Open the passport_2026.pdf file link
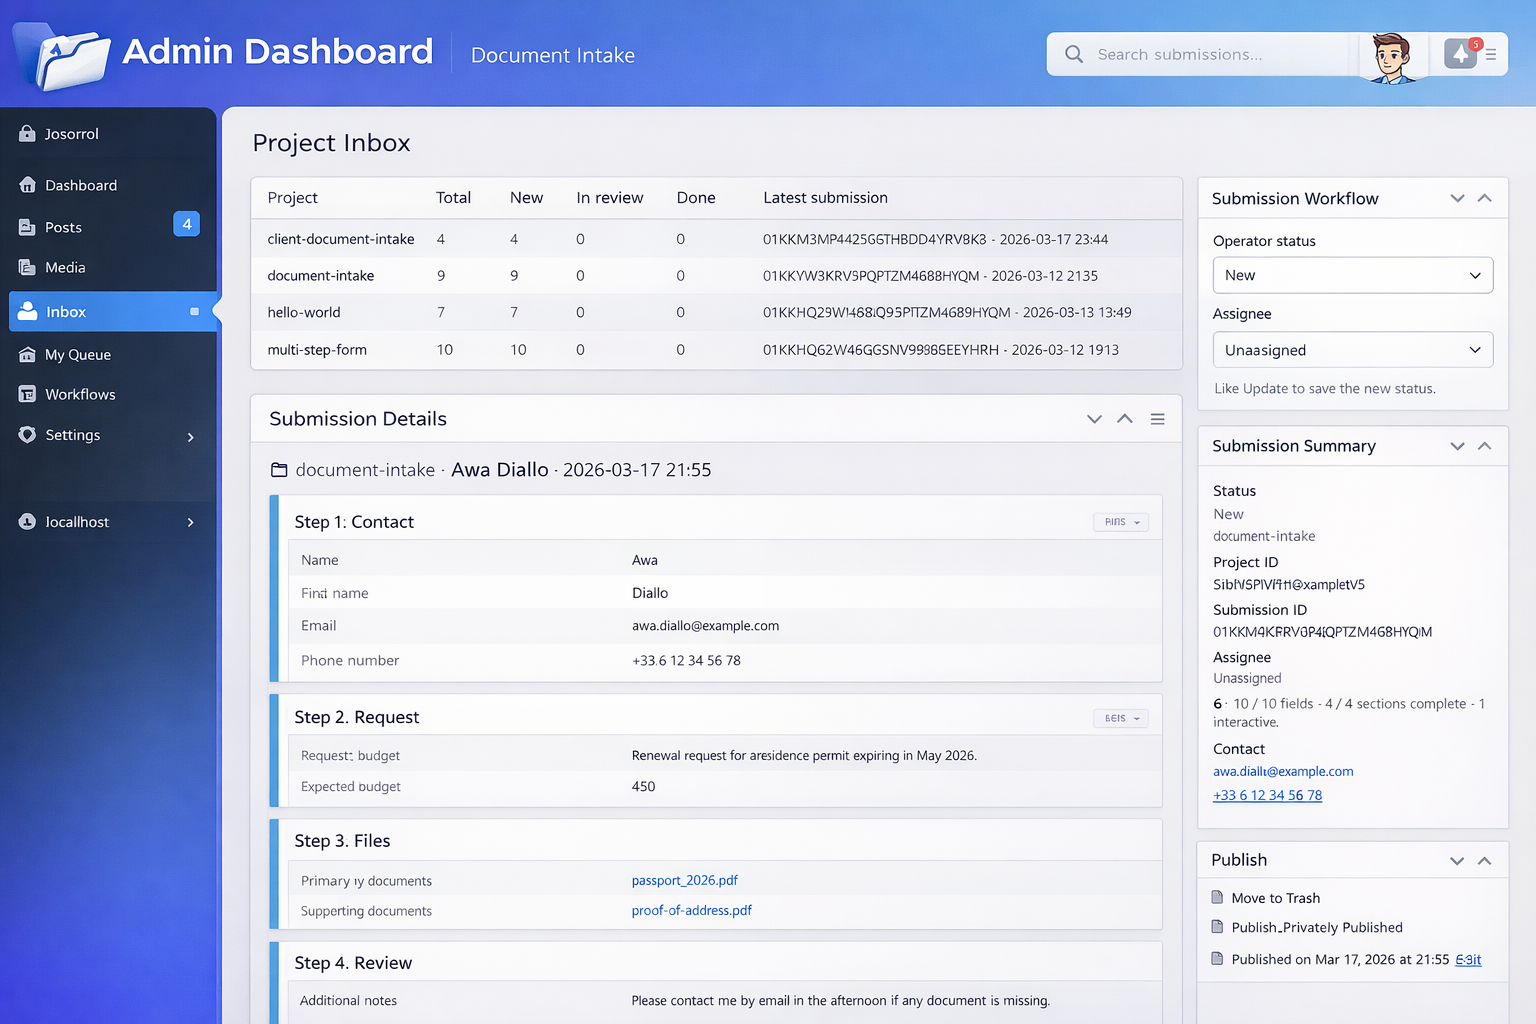Screen dimensions: 1536x1024 coord(684,880)
